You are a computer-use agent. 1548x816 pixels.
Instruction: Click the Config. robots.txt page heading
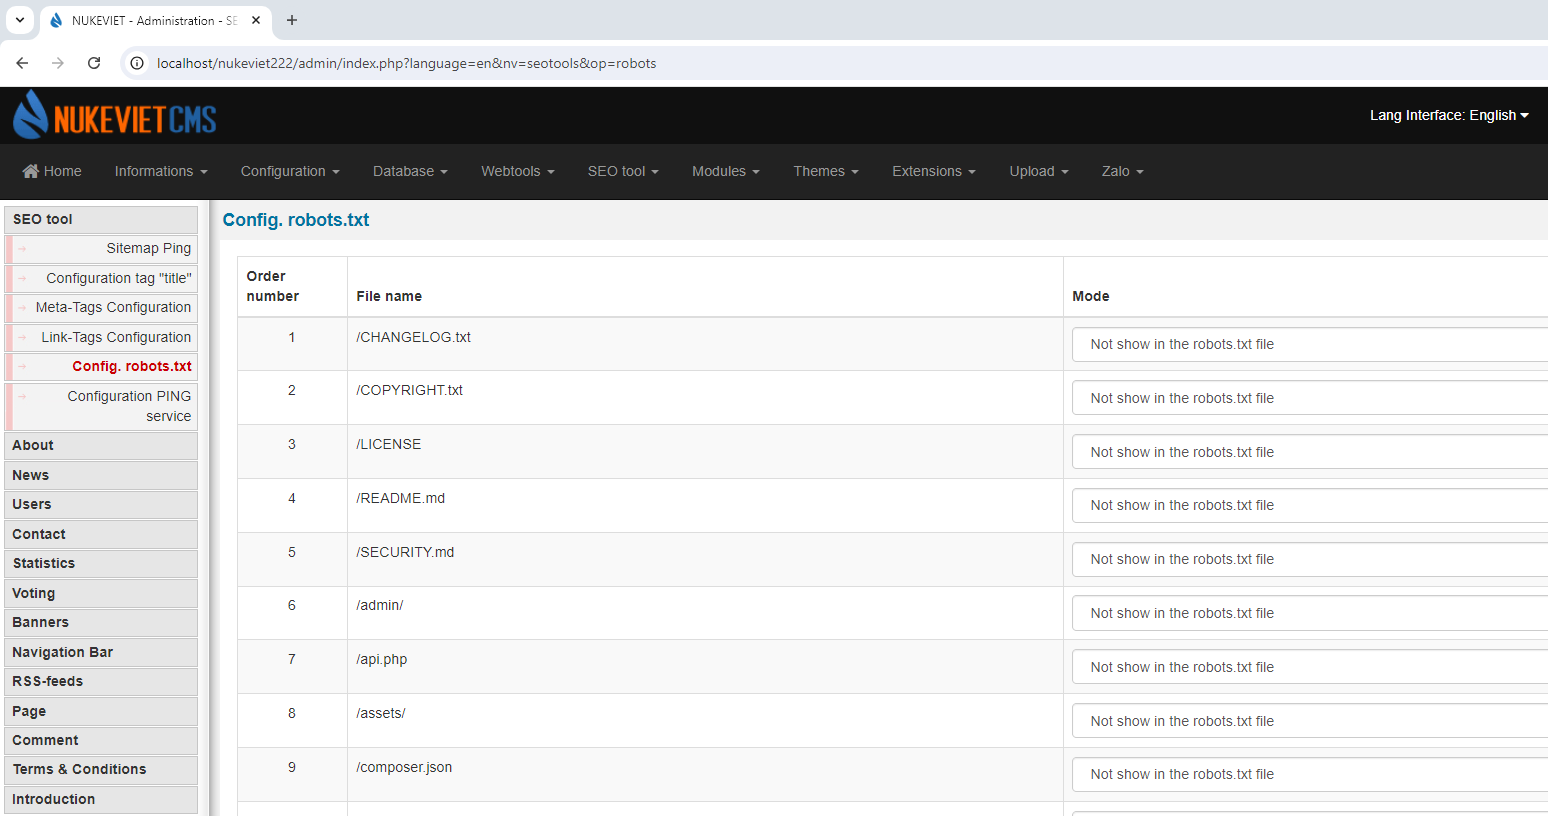coord(296,220)
